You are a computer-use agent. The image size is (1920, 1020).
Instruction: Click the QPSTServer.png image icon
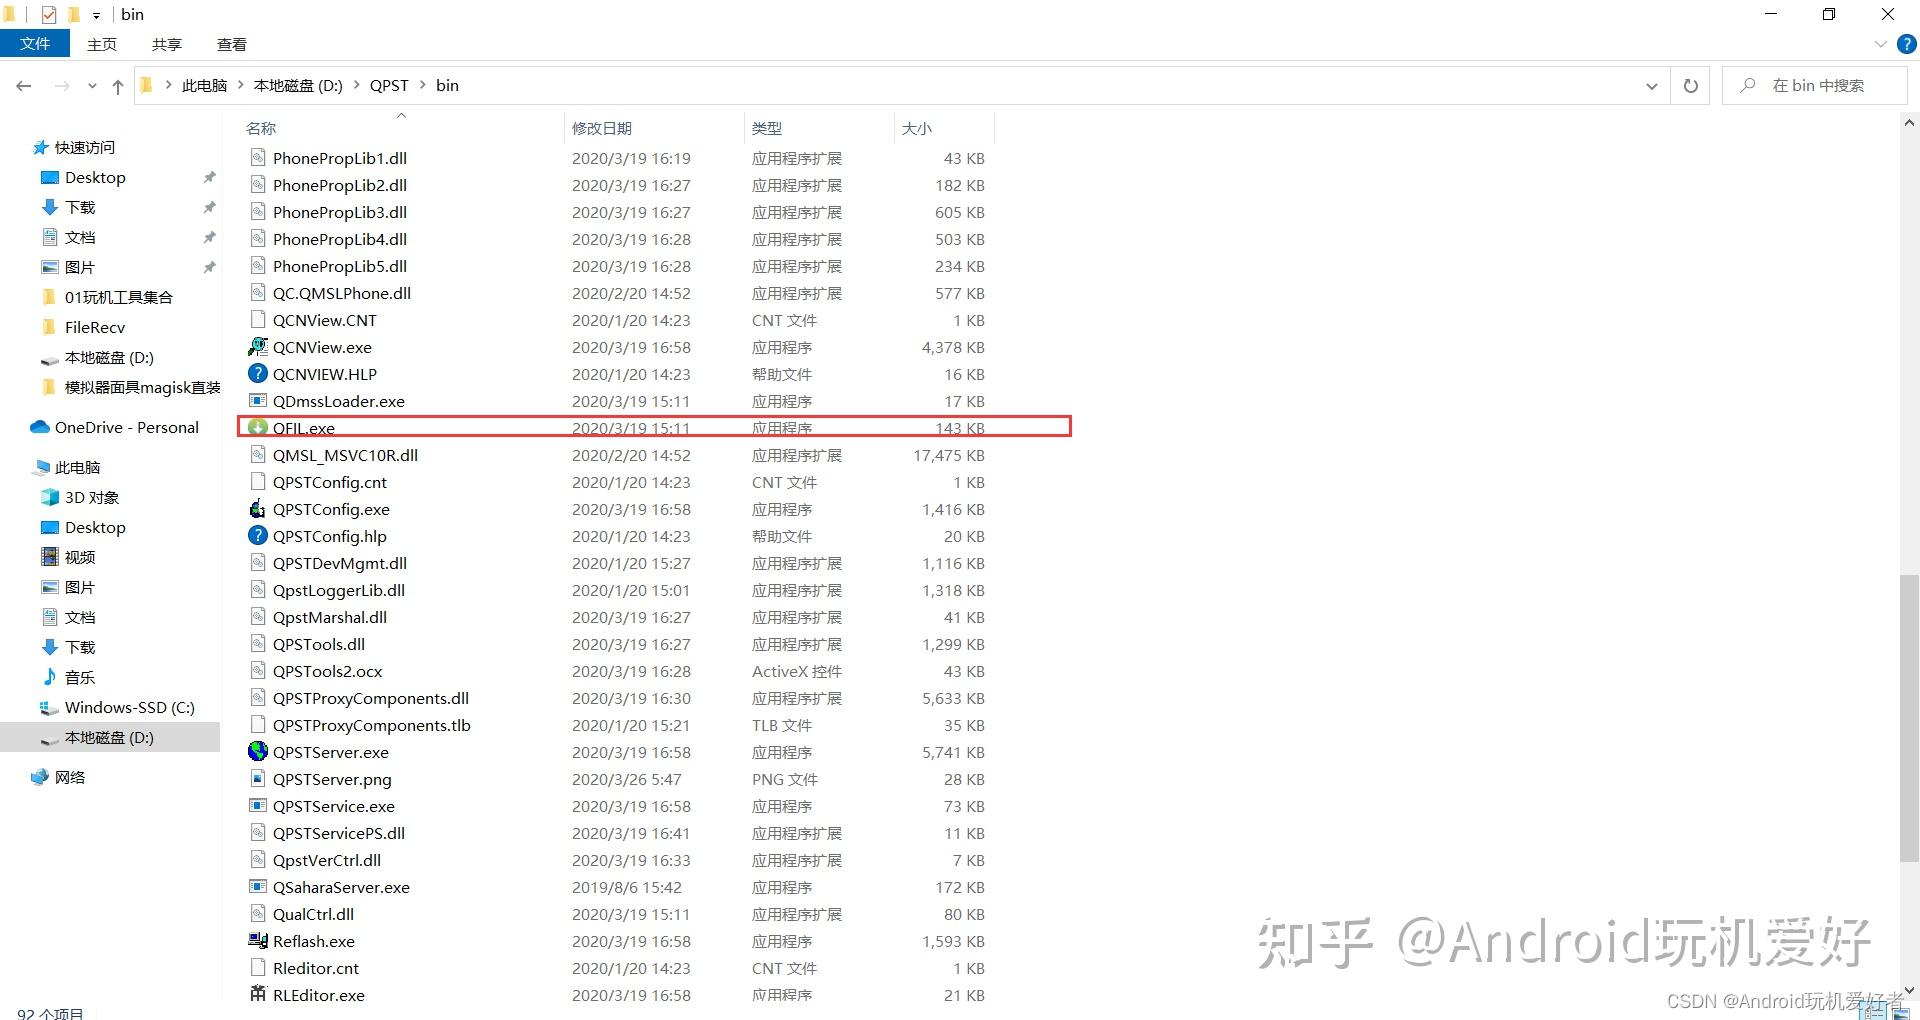point(258,779)
